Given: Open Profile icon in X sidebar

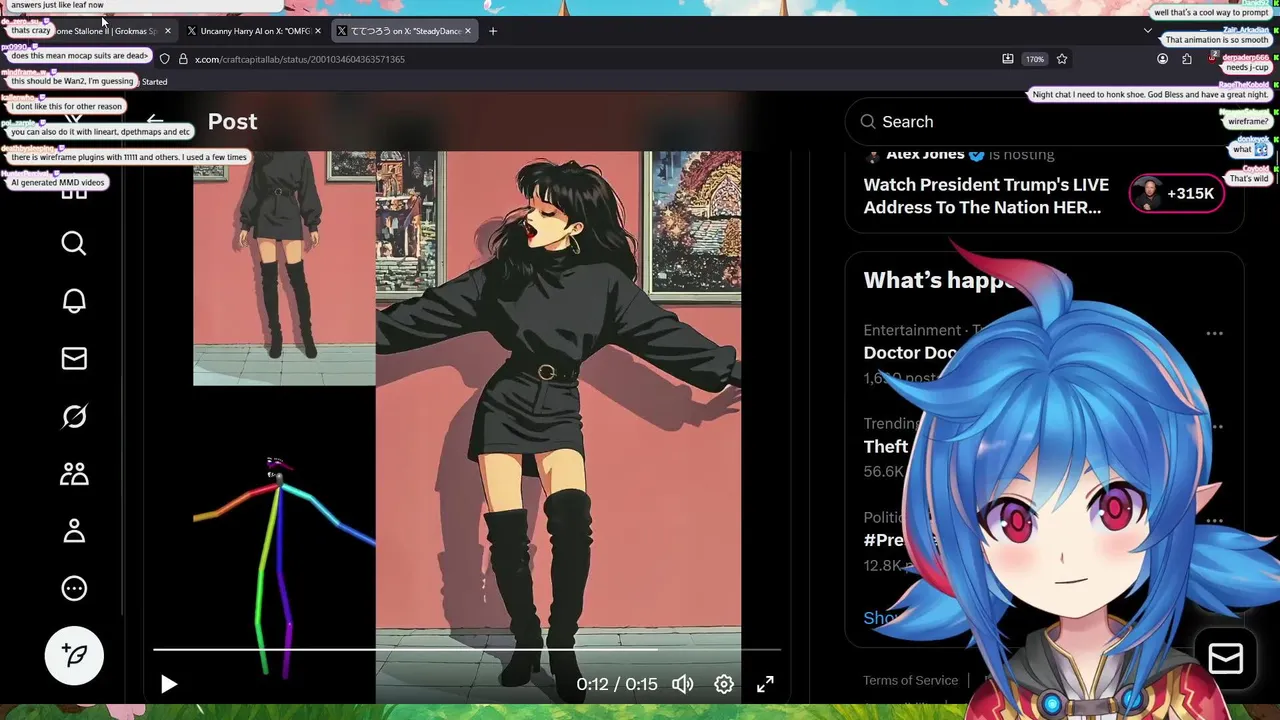Looking at the screenshot, I should (x=74, y=531).
